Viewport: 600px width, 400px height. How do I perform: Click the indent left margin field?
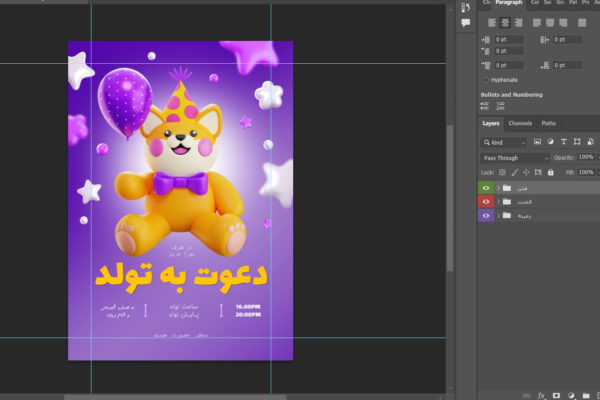pos(509,39)
